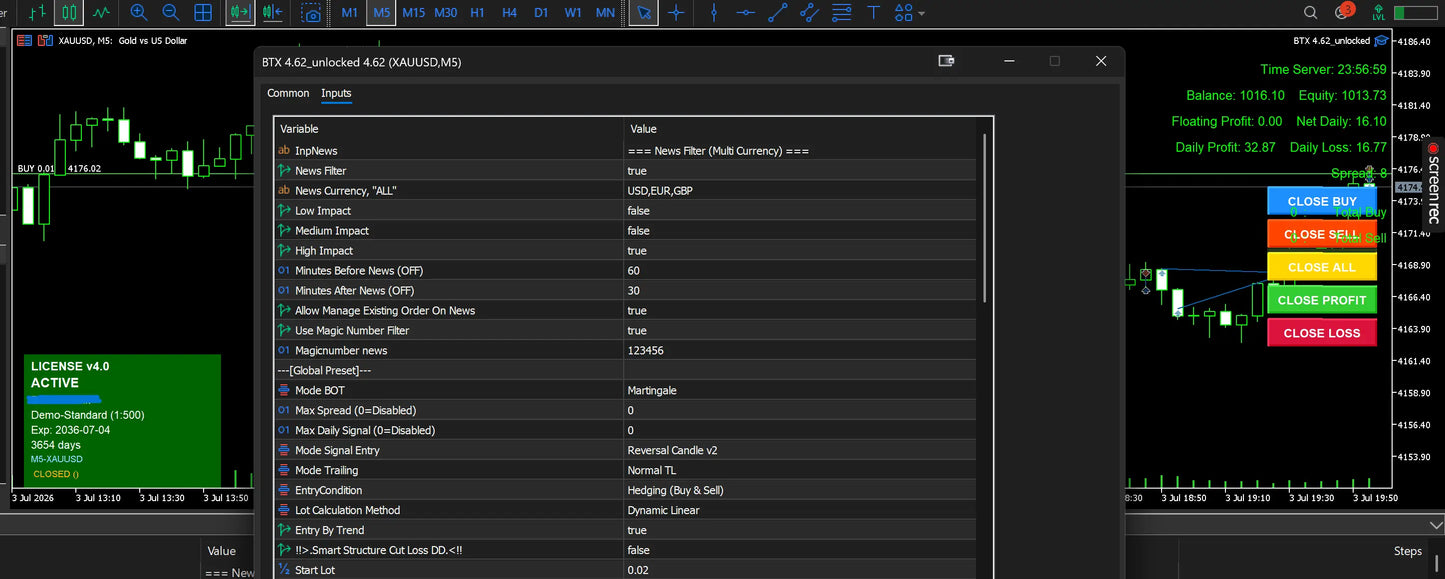
Task: Click the wallet icon in dialog title bar
Action: [946, 61]
